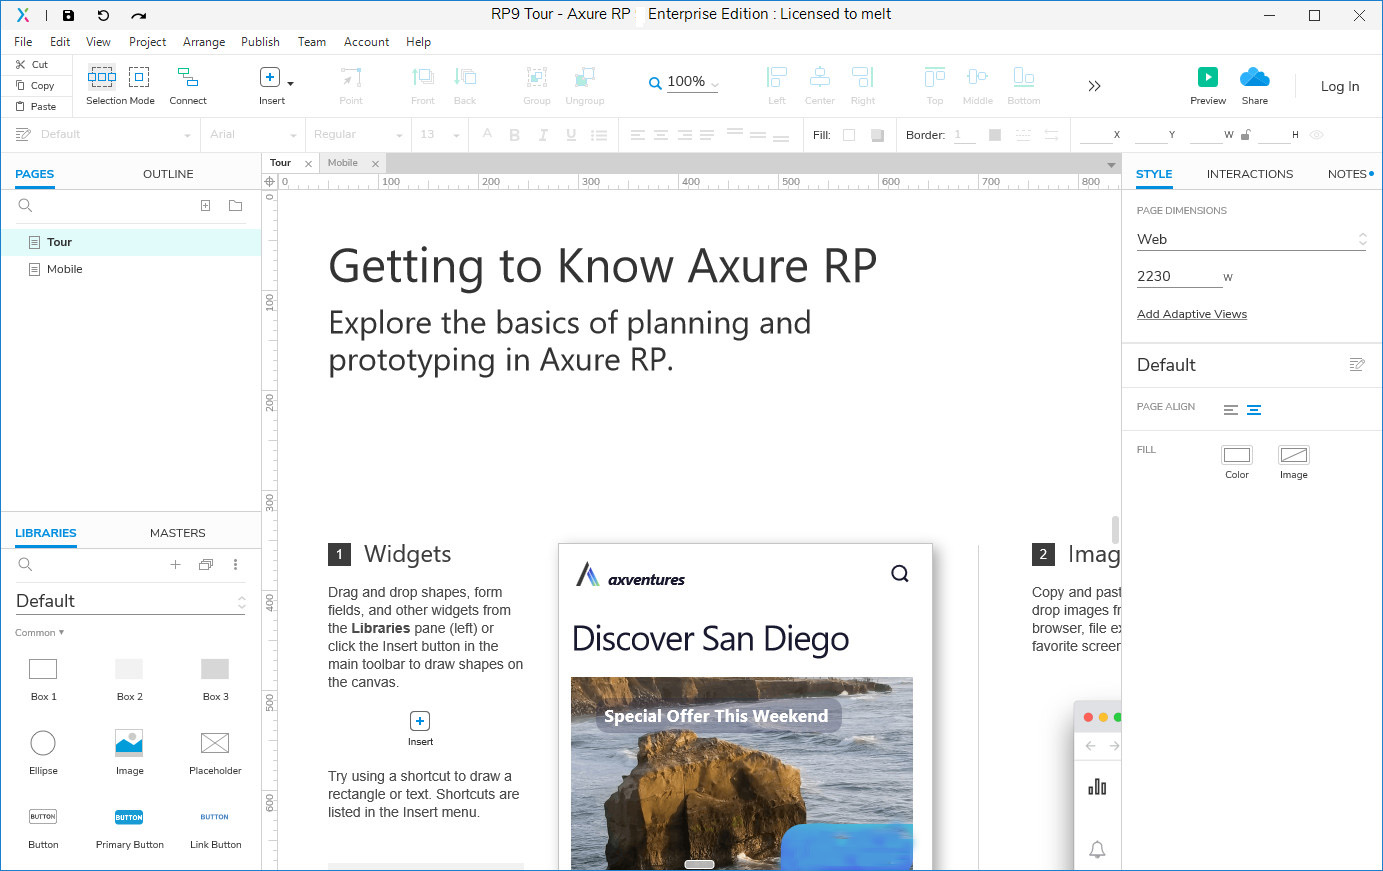Expand the toolbar overflow chevrons
The image size is (1383, 871).
[1094, 86]
